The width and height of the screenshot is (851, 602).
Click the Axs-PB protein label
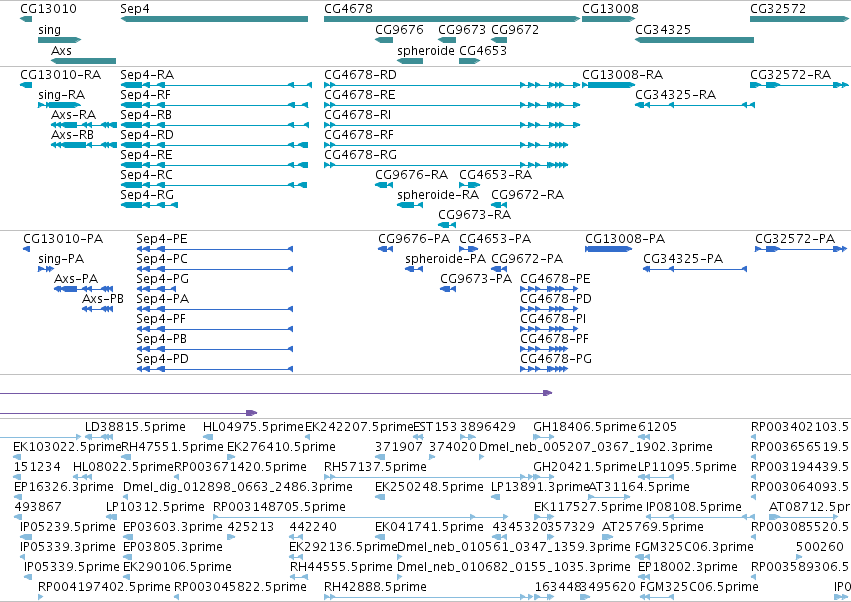click(x=103, y=299)
